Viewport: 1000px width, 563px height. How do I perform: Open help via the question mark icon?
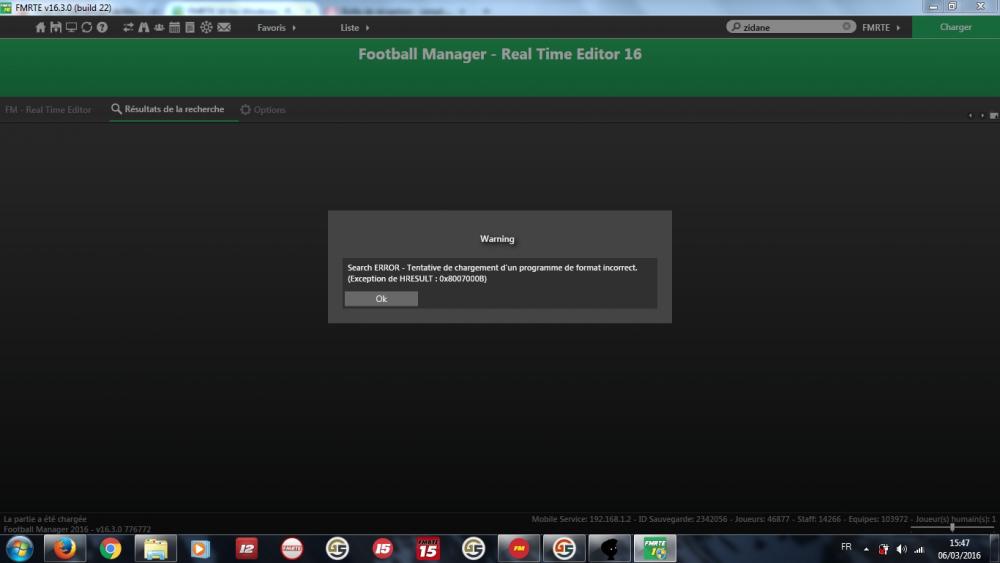click(x=102, y=27)
